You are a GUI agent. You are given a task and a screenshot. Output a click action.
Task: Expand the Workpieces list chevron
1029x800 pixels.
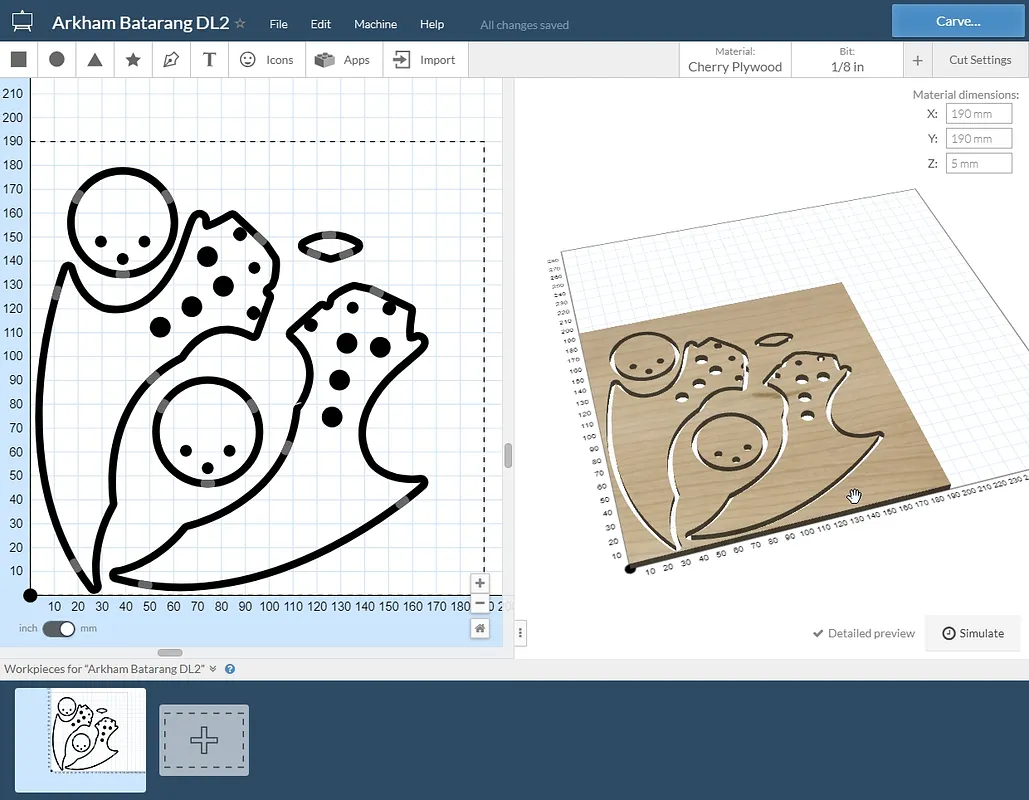click(x=213, y=668)
